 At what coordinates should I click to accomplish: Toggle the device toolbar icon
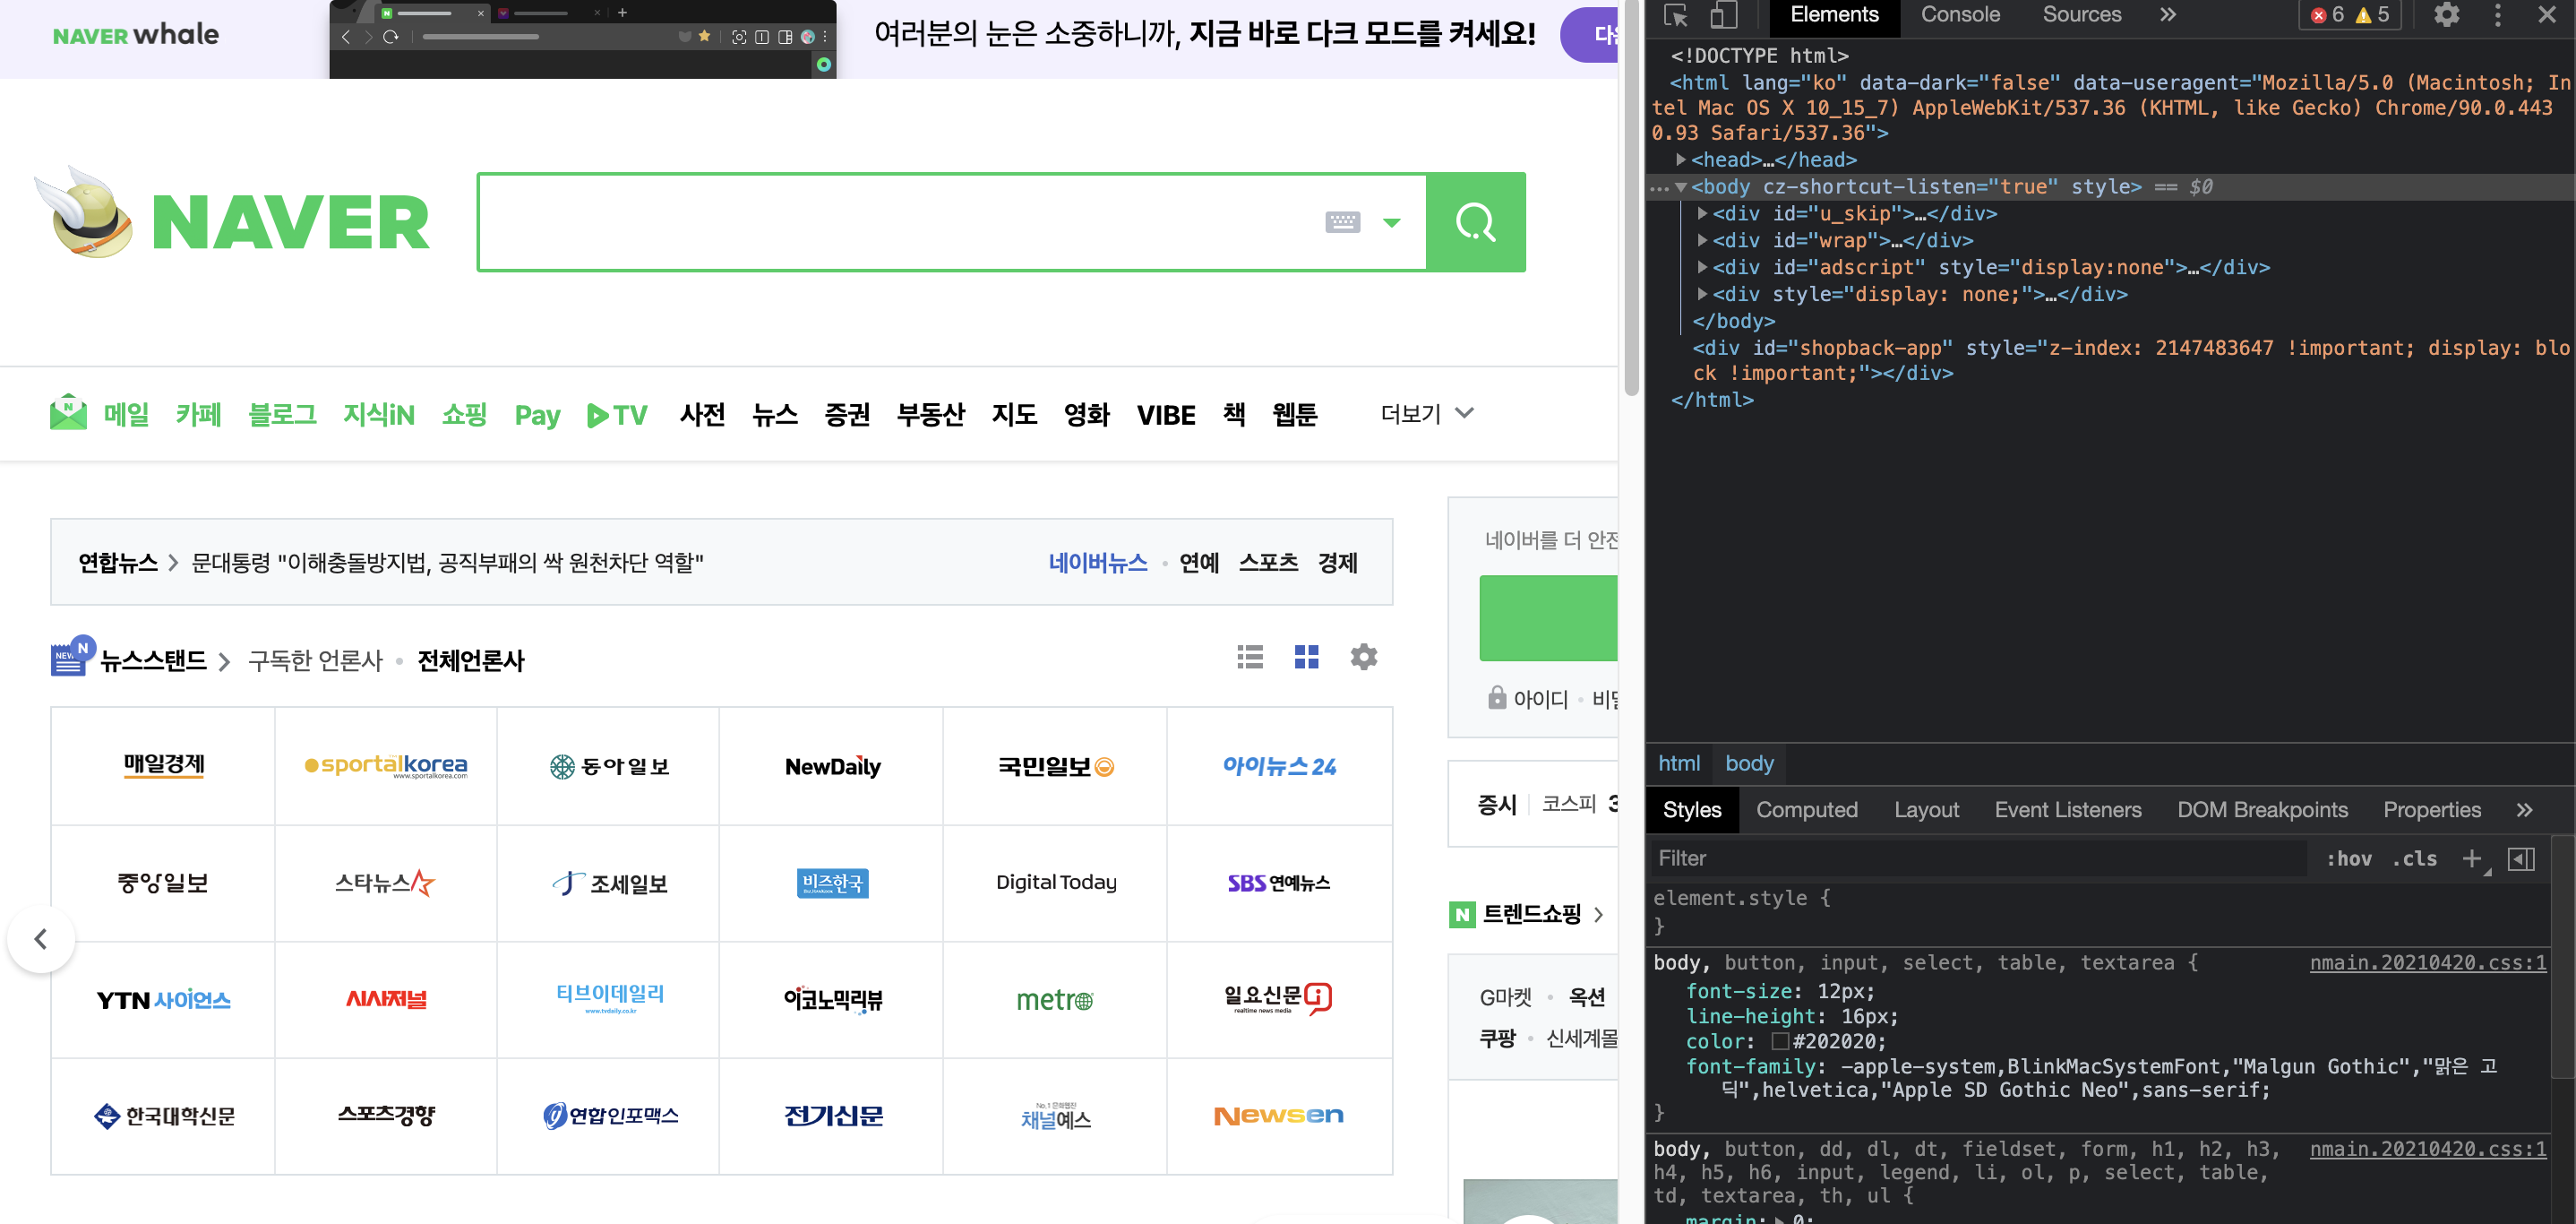[x=1723, y=15]
